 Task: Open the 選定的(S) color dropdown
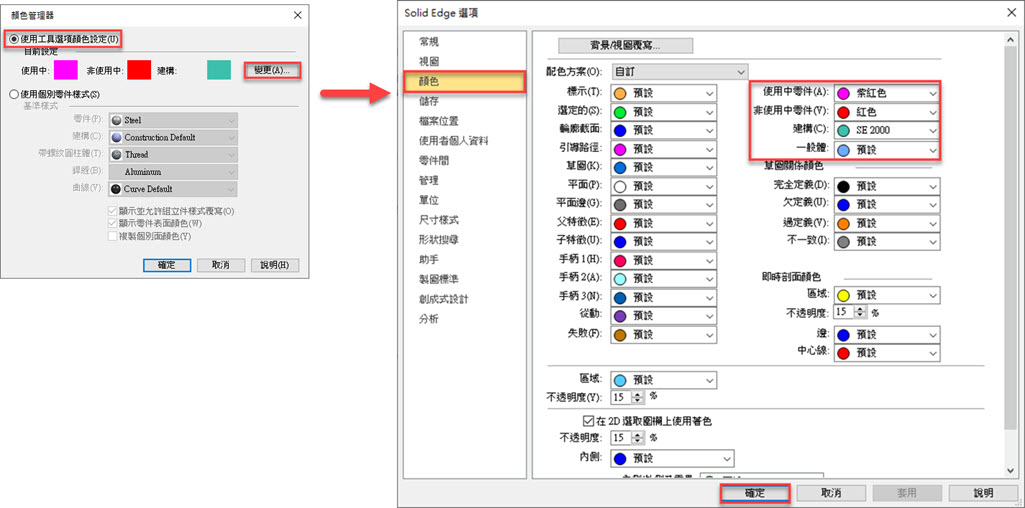(664, 112)
